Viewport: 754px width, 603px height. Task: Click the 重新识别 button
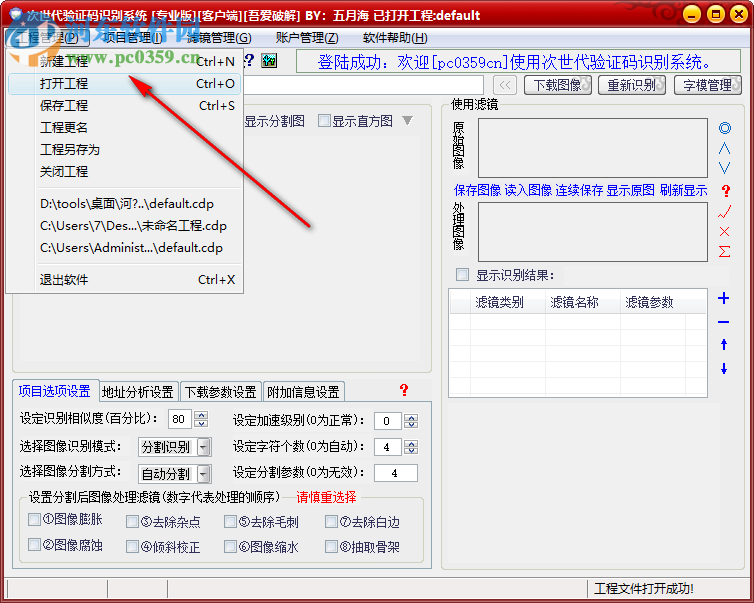[x=632, y=85]
